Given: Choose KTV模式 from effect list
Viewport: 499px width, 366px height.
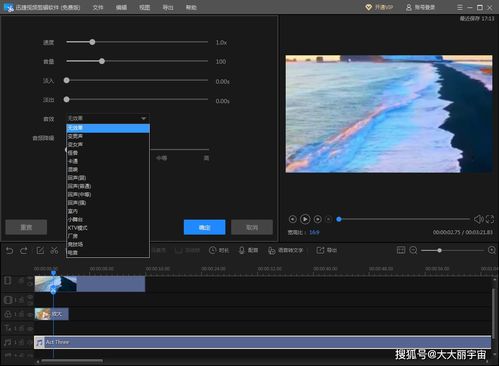Looking at the screenshot, I should [108, 228].
